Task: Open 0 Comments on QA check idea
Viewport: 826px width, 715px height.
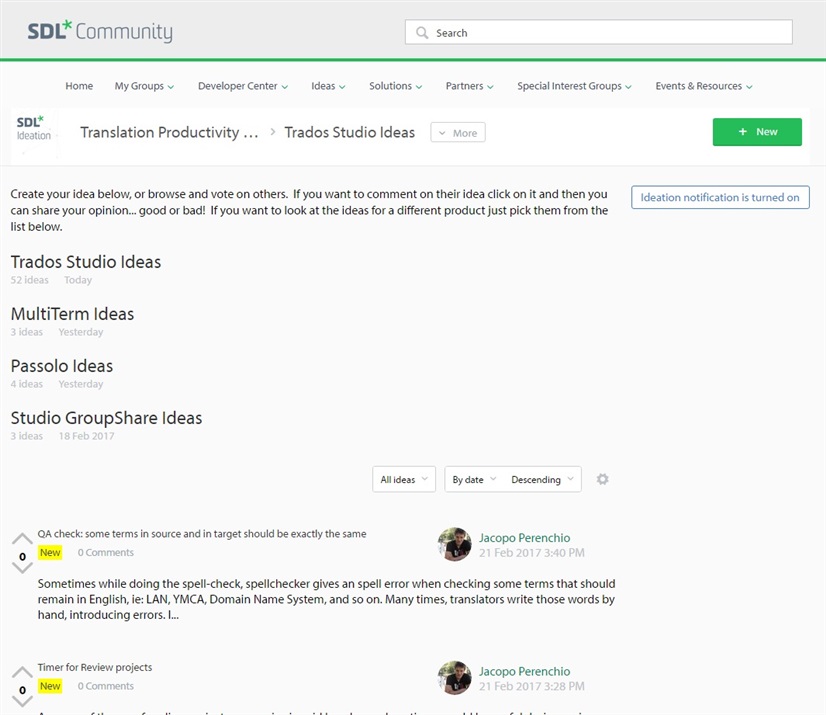Action: coord(105,552)
